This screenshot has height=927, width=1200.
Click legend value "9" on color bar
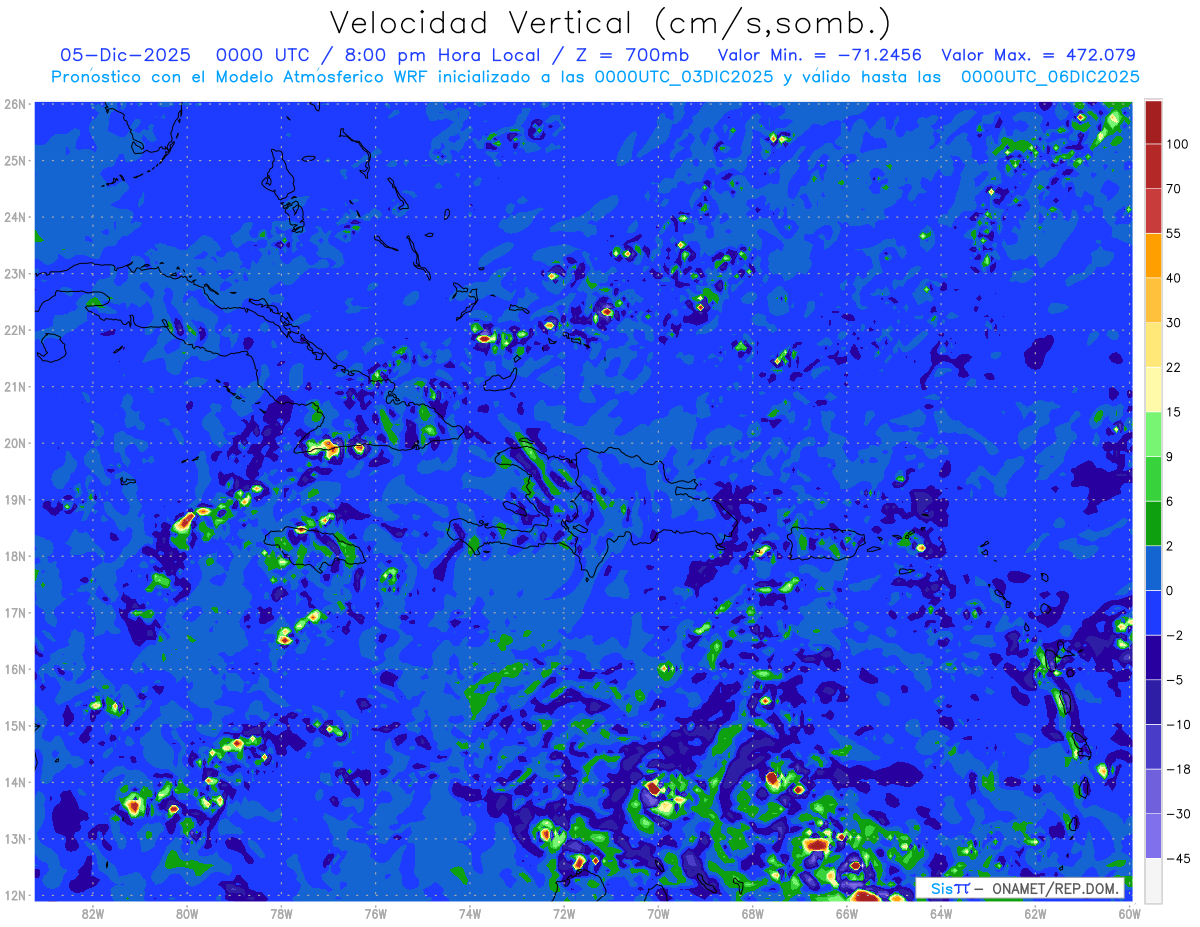[x=1170, y=456]
